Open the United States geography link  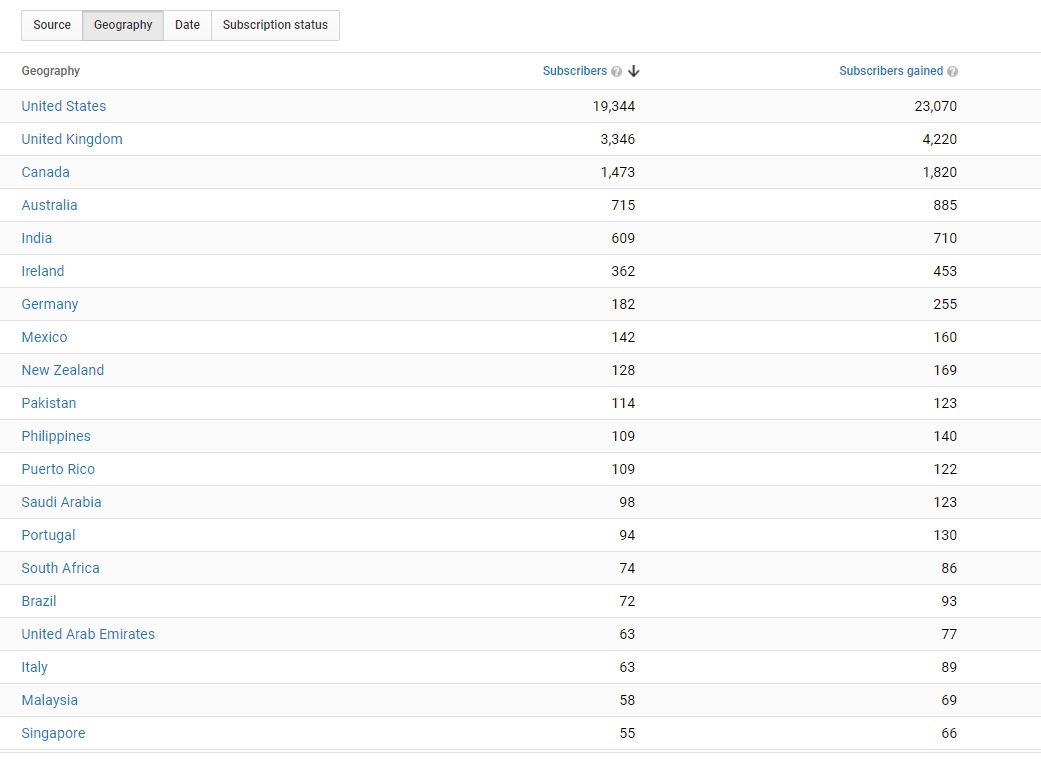pos(64,106)
